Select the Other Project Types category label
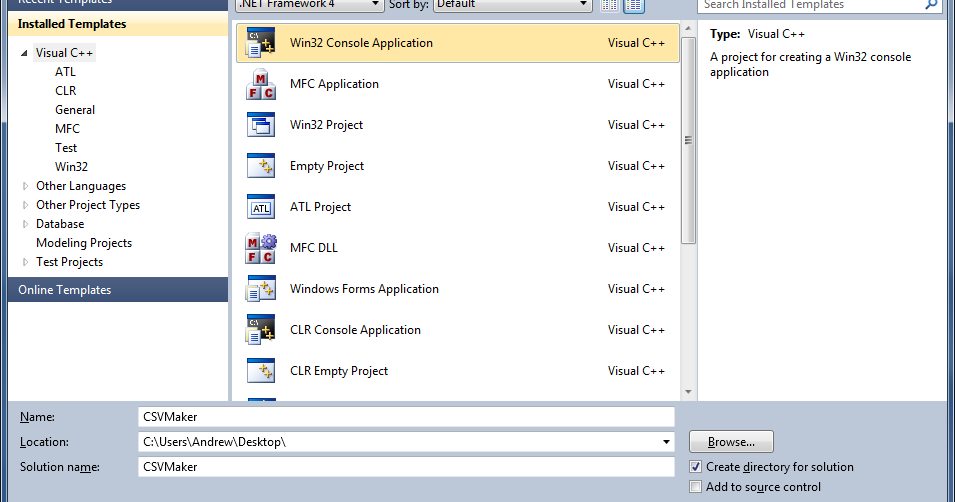955x502 pixels. (88, 205)
